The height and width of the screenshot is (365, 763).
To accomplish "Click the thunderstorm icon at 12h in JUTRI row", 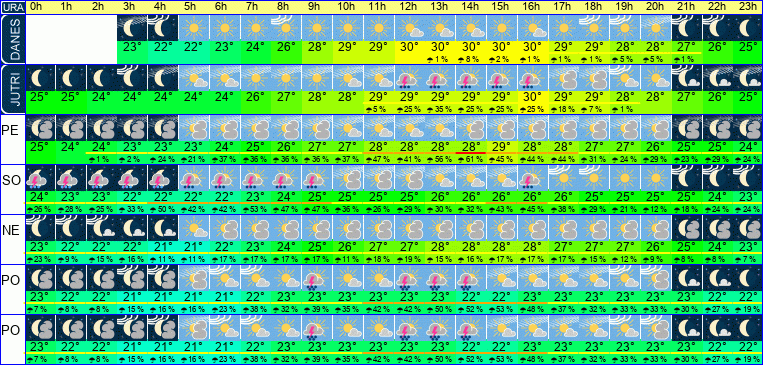I will (x=409, y=78).
